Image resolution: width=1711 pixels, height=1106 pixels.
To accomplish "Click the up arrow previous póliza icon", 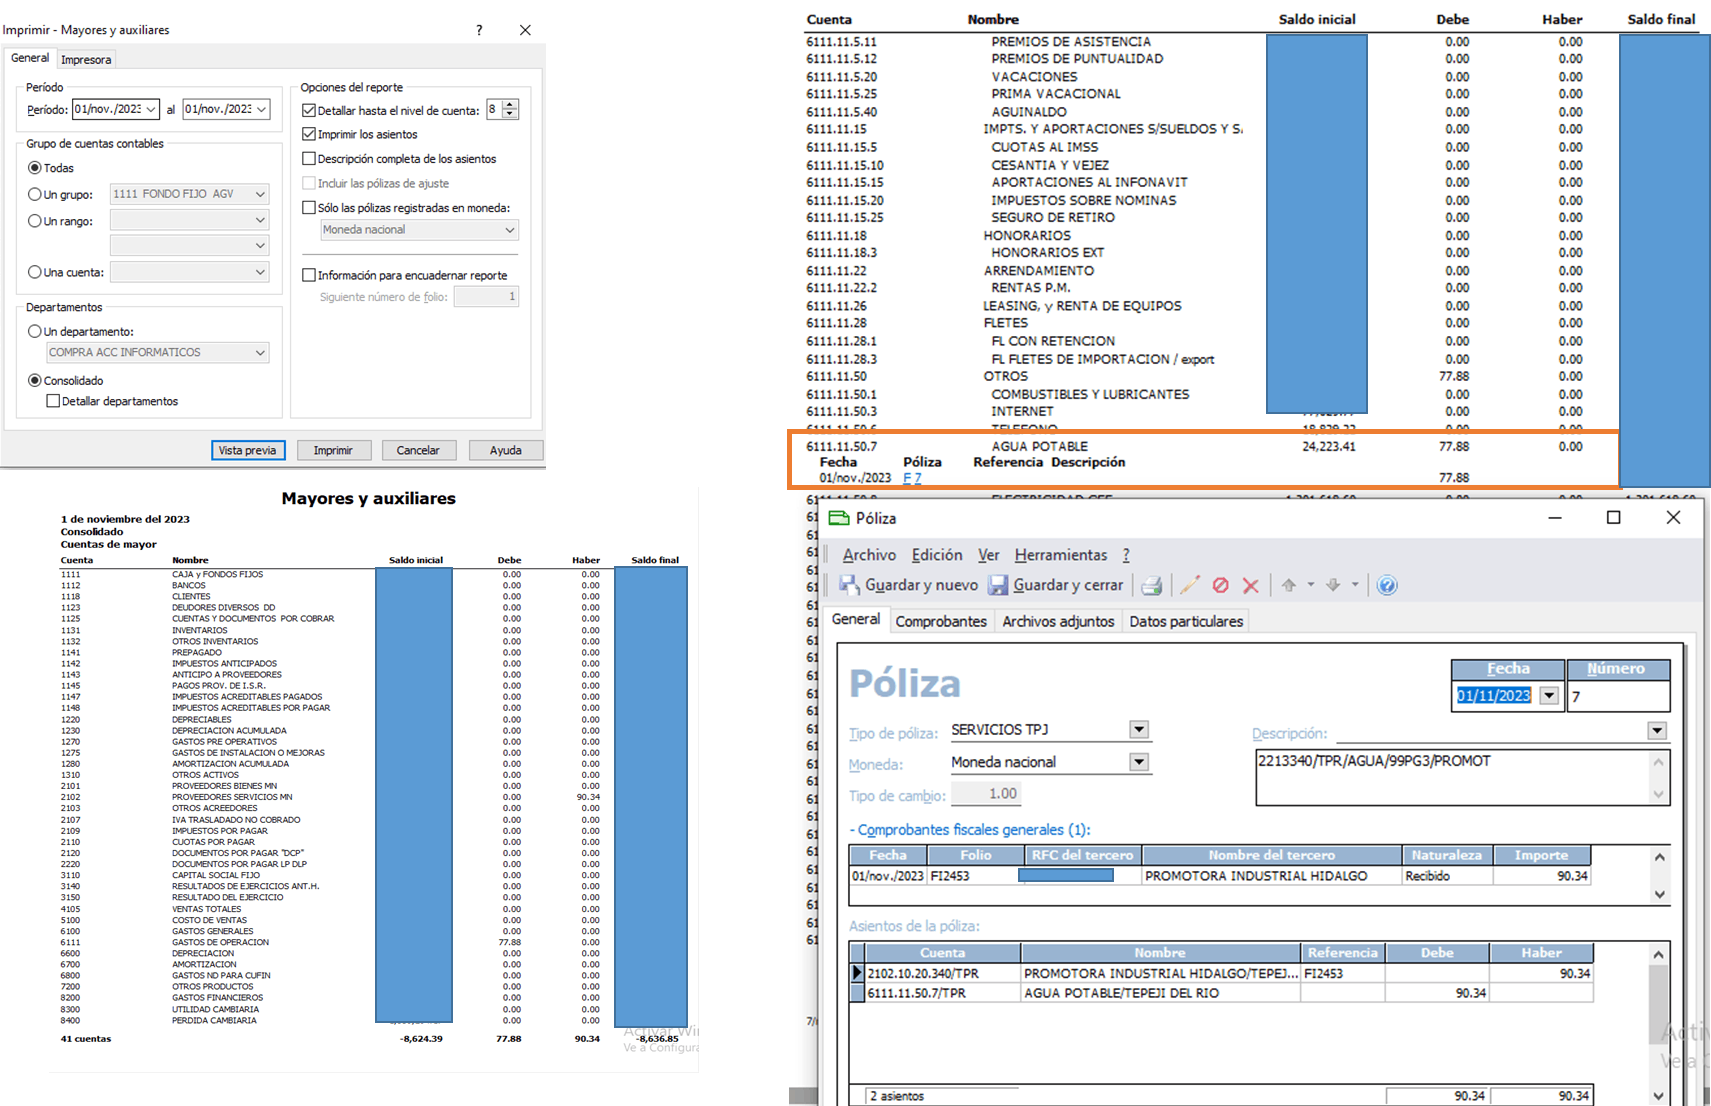I will [1289, 585].
